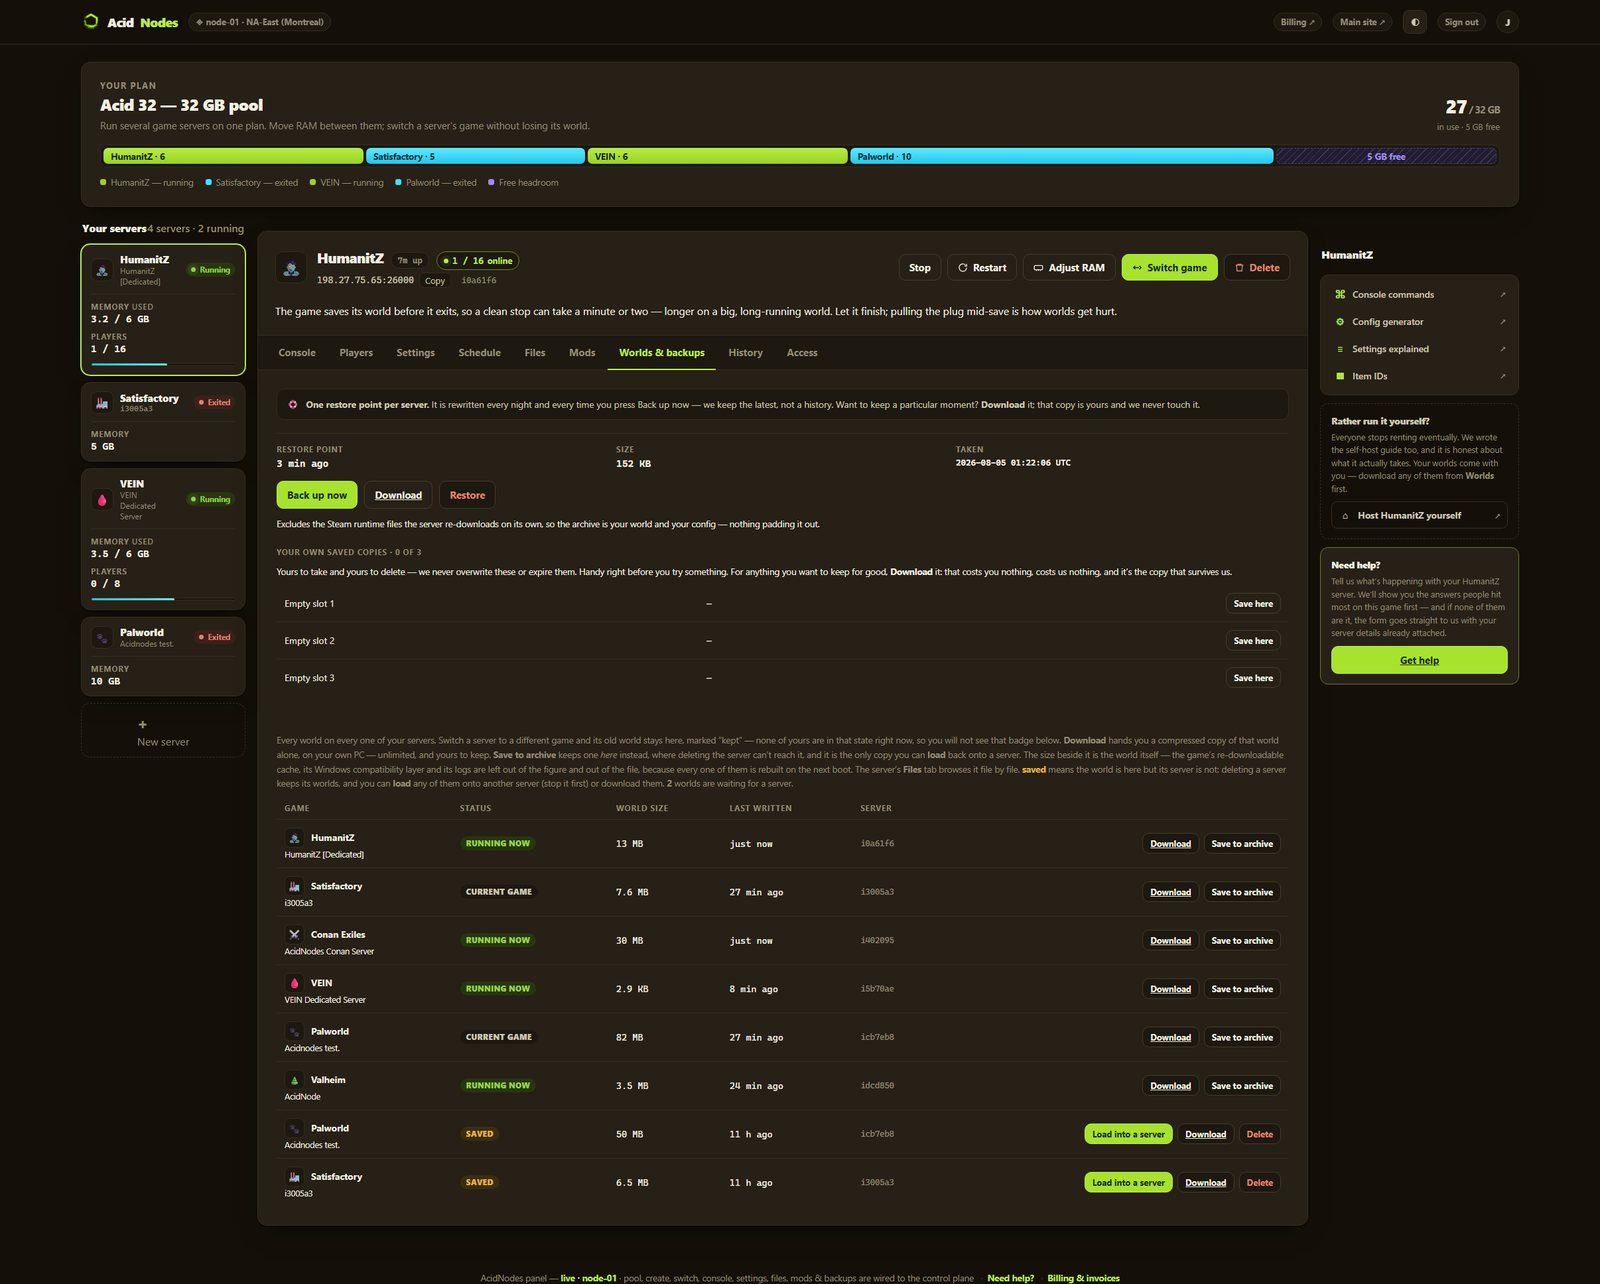Open the Access tab
1600x1284 pixels.
tap(802, 353)
